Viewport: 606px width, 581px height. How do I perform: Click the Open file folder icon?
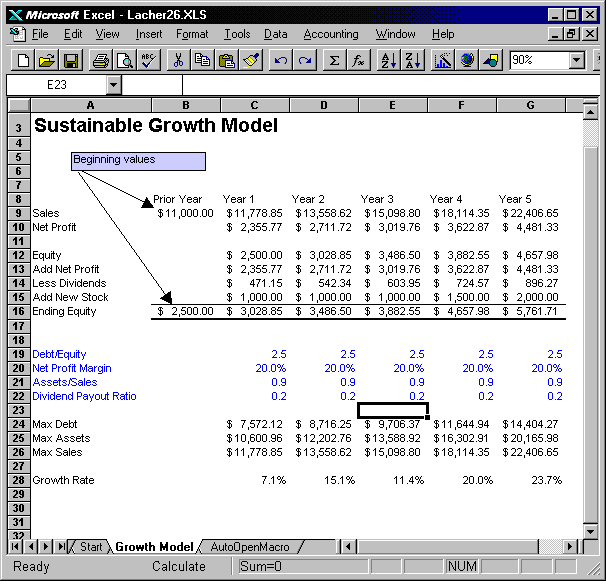[x=47, y=60]
